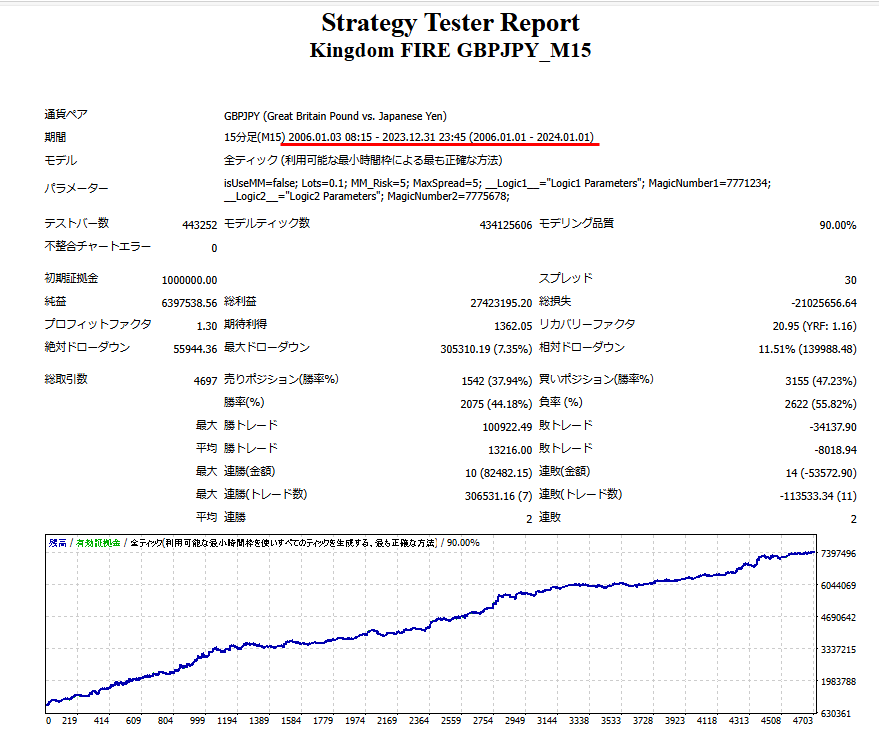Viewport: 879px width, 734px height.
Task: Click the gross loss value '-21025656.64'
Action: (824, 303)
